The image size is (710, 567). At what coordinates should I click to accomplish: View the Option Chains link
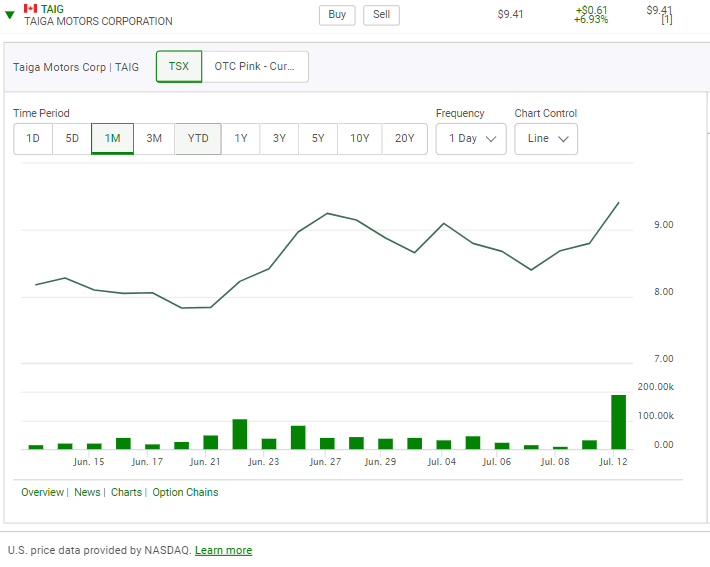click(185, 492)
